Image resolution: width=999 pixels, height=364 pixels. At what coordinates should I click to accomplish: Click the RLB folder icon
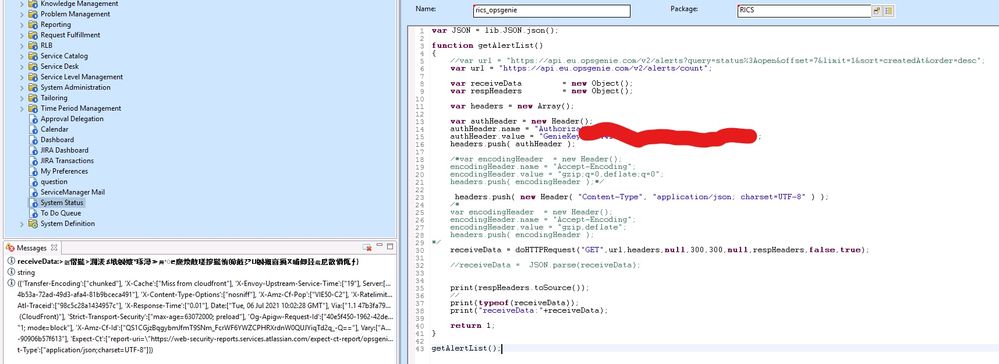coord(33,45)
